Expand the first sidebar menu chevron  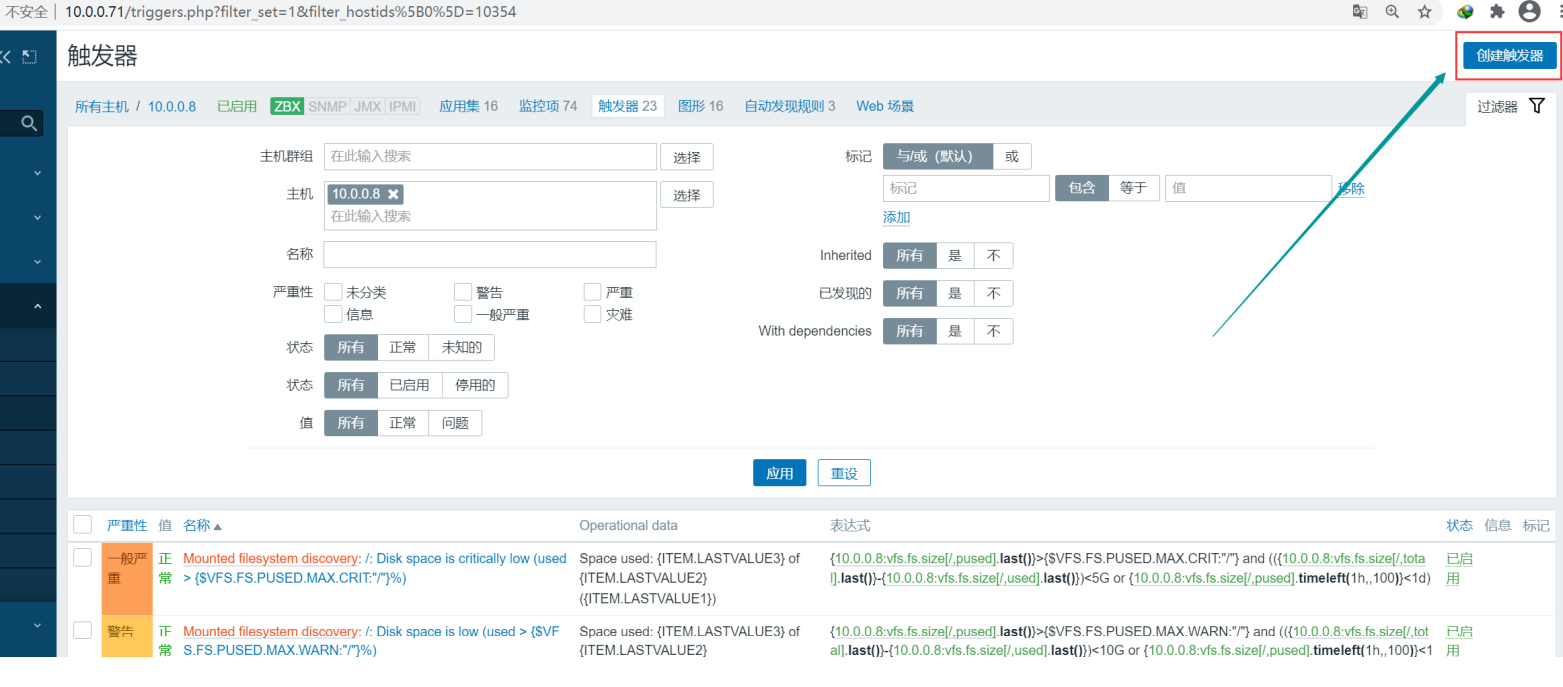pos(37,173)
